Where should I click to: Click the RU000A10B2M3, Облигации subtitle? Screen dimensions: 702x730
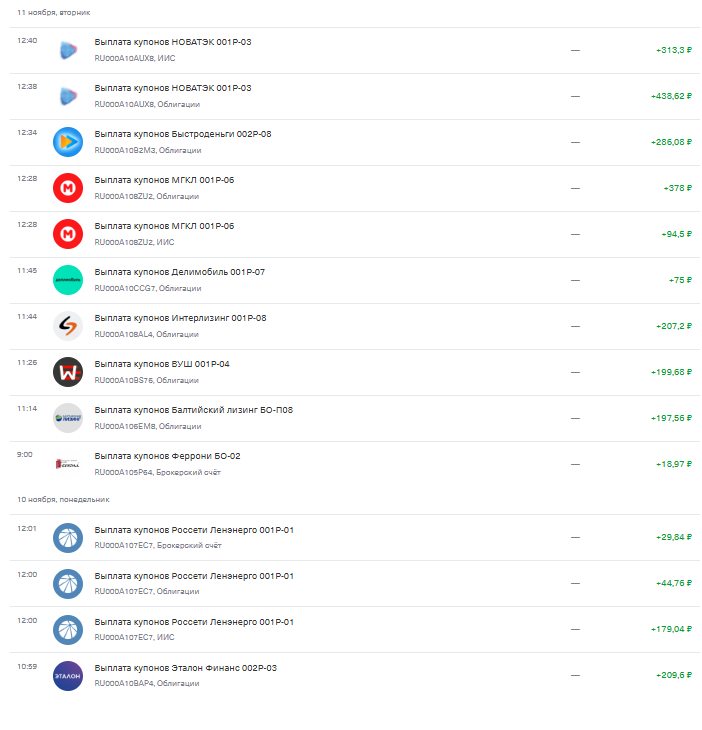coord(148,150)
